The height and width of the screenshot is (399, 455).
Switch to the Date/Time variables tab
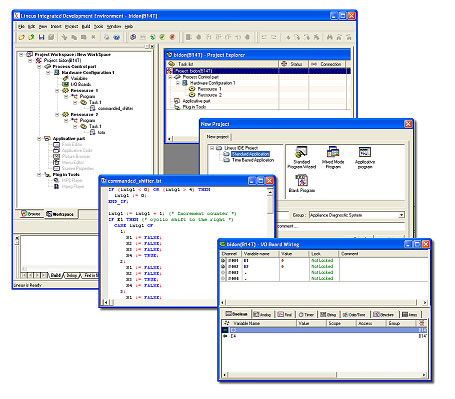pyautogui.click(x=354, y=314)
